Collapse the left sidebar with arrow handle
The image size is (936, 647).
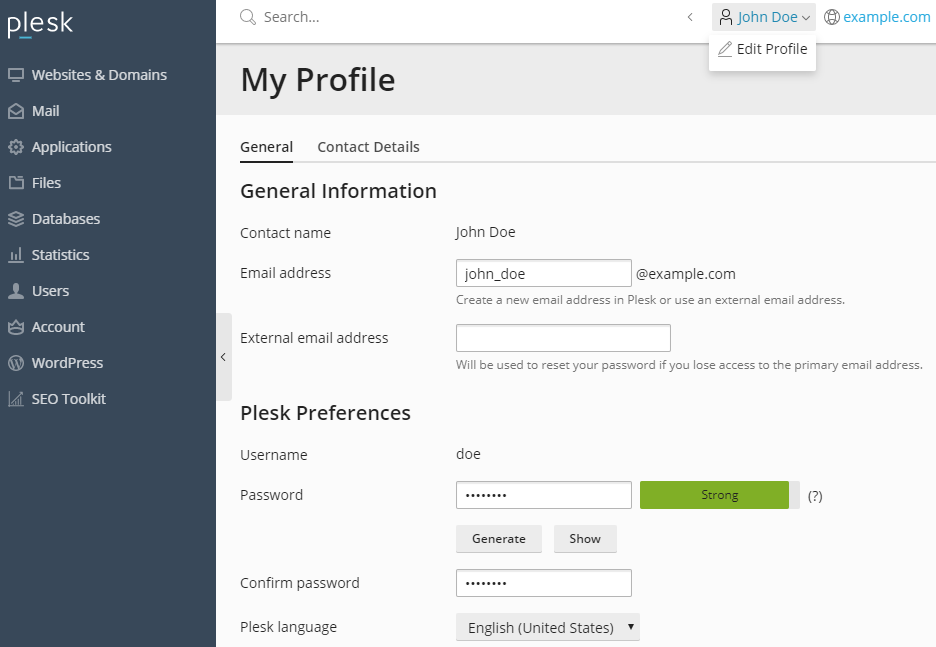[x=223, y=357]
